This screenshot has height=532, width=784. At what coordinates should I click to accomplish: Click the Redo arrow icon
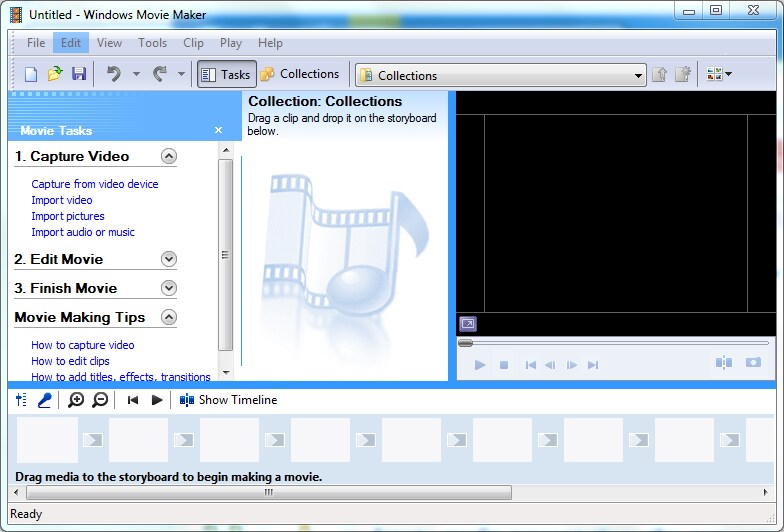(160, 74)
